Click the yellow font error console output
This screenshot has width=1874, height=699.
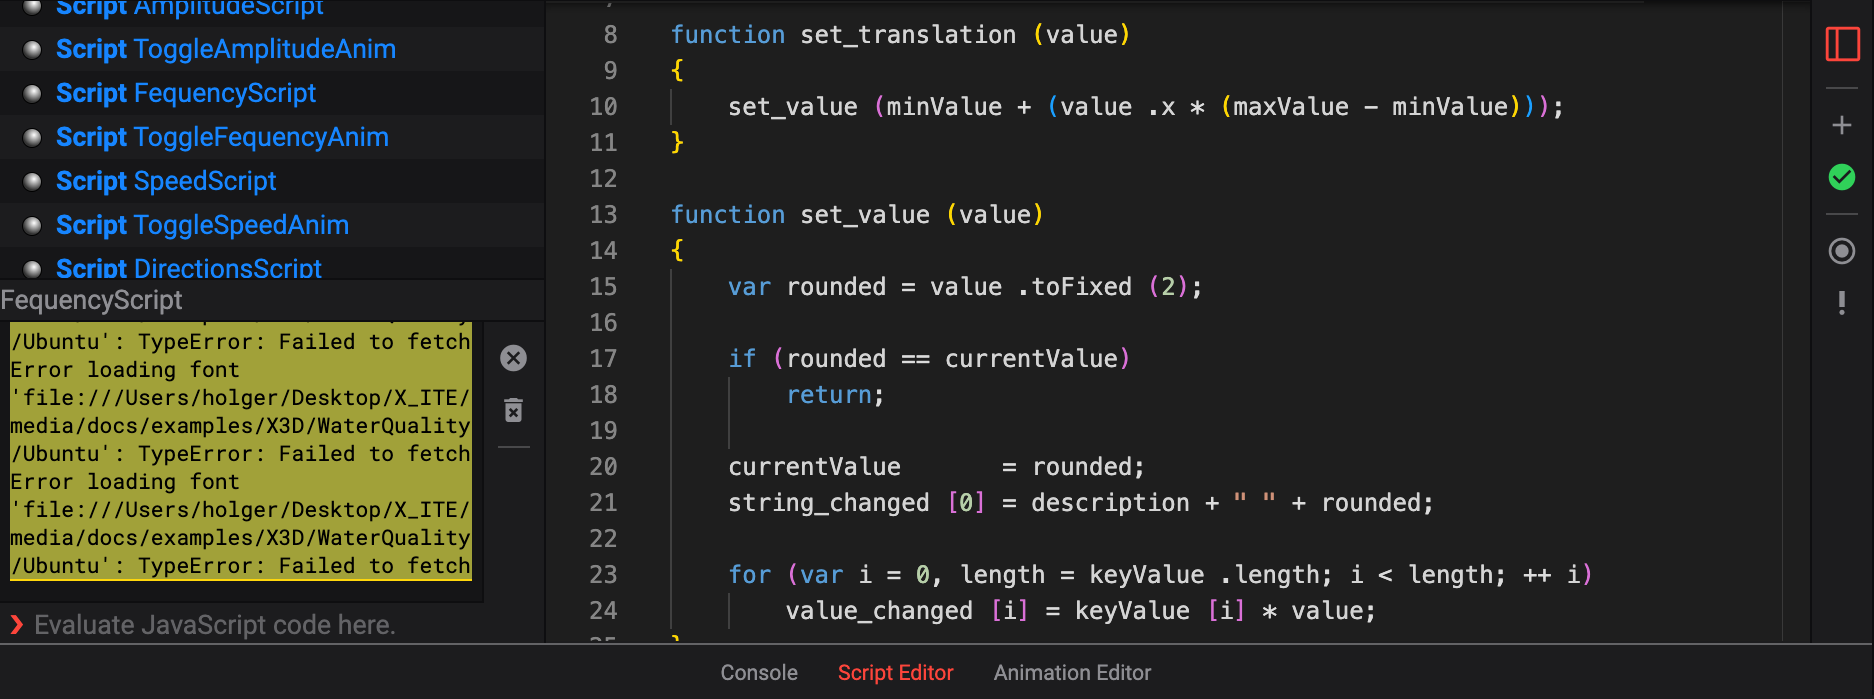240,452
